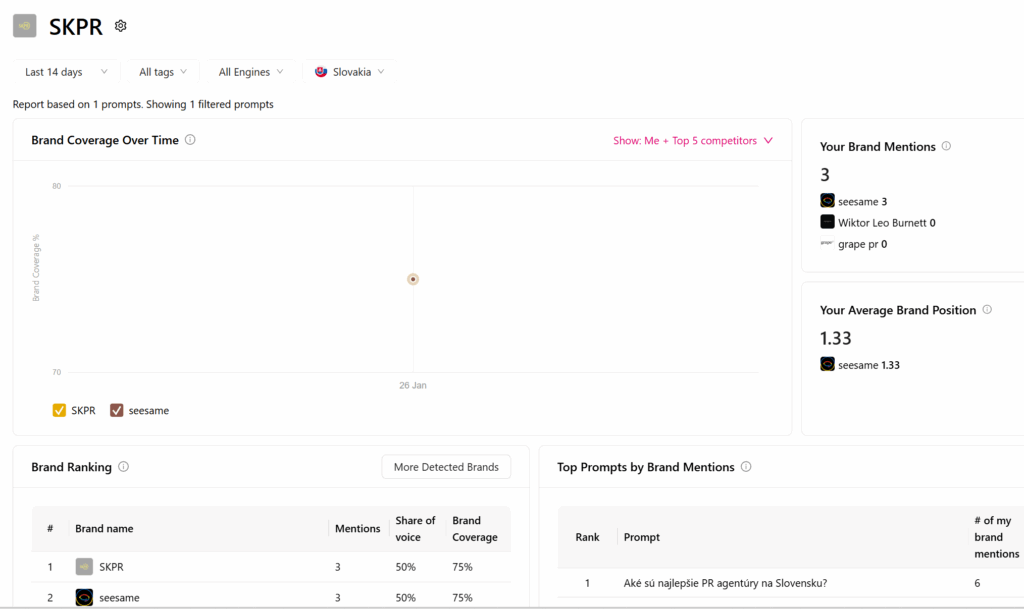Click the 26 Jan axis label
The height and width of the screenshot is (609, 1024).
(413, 385)
